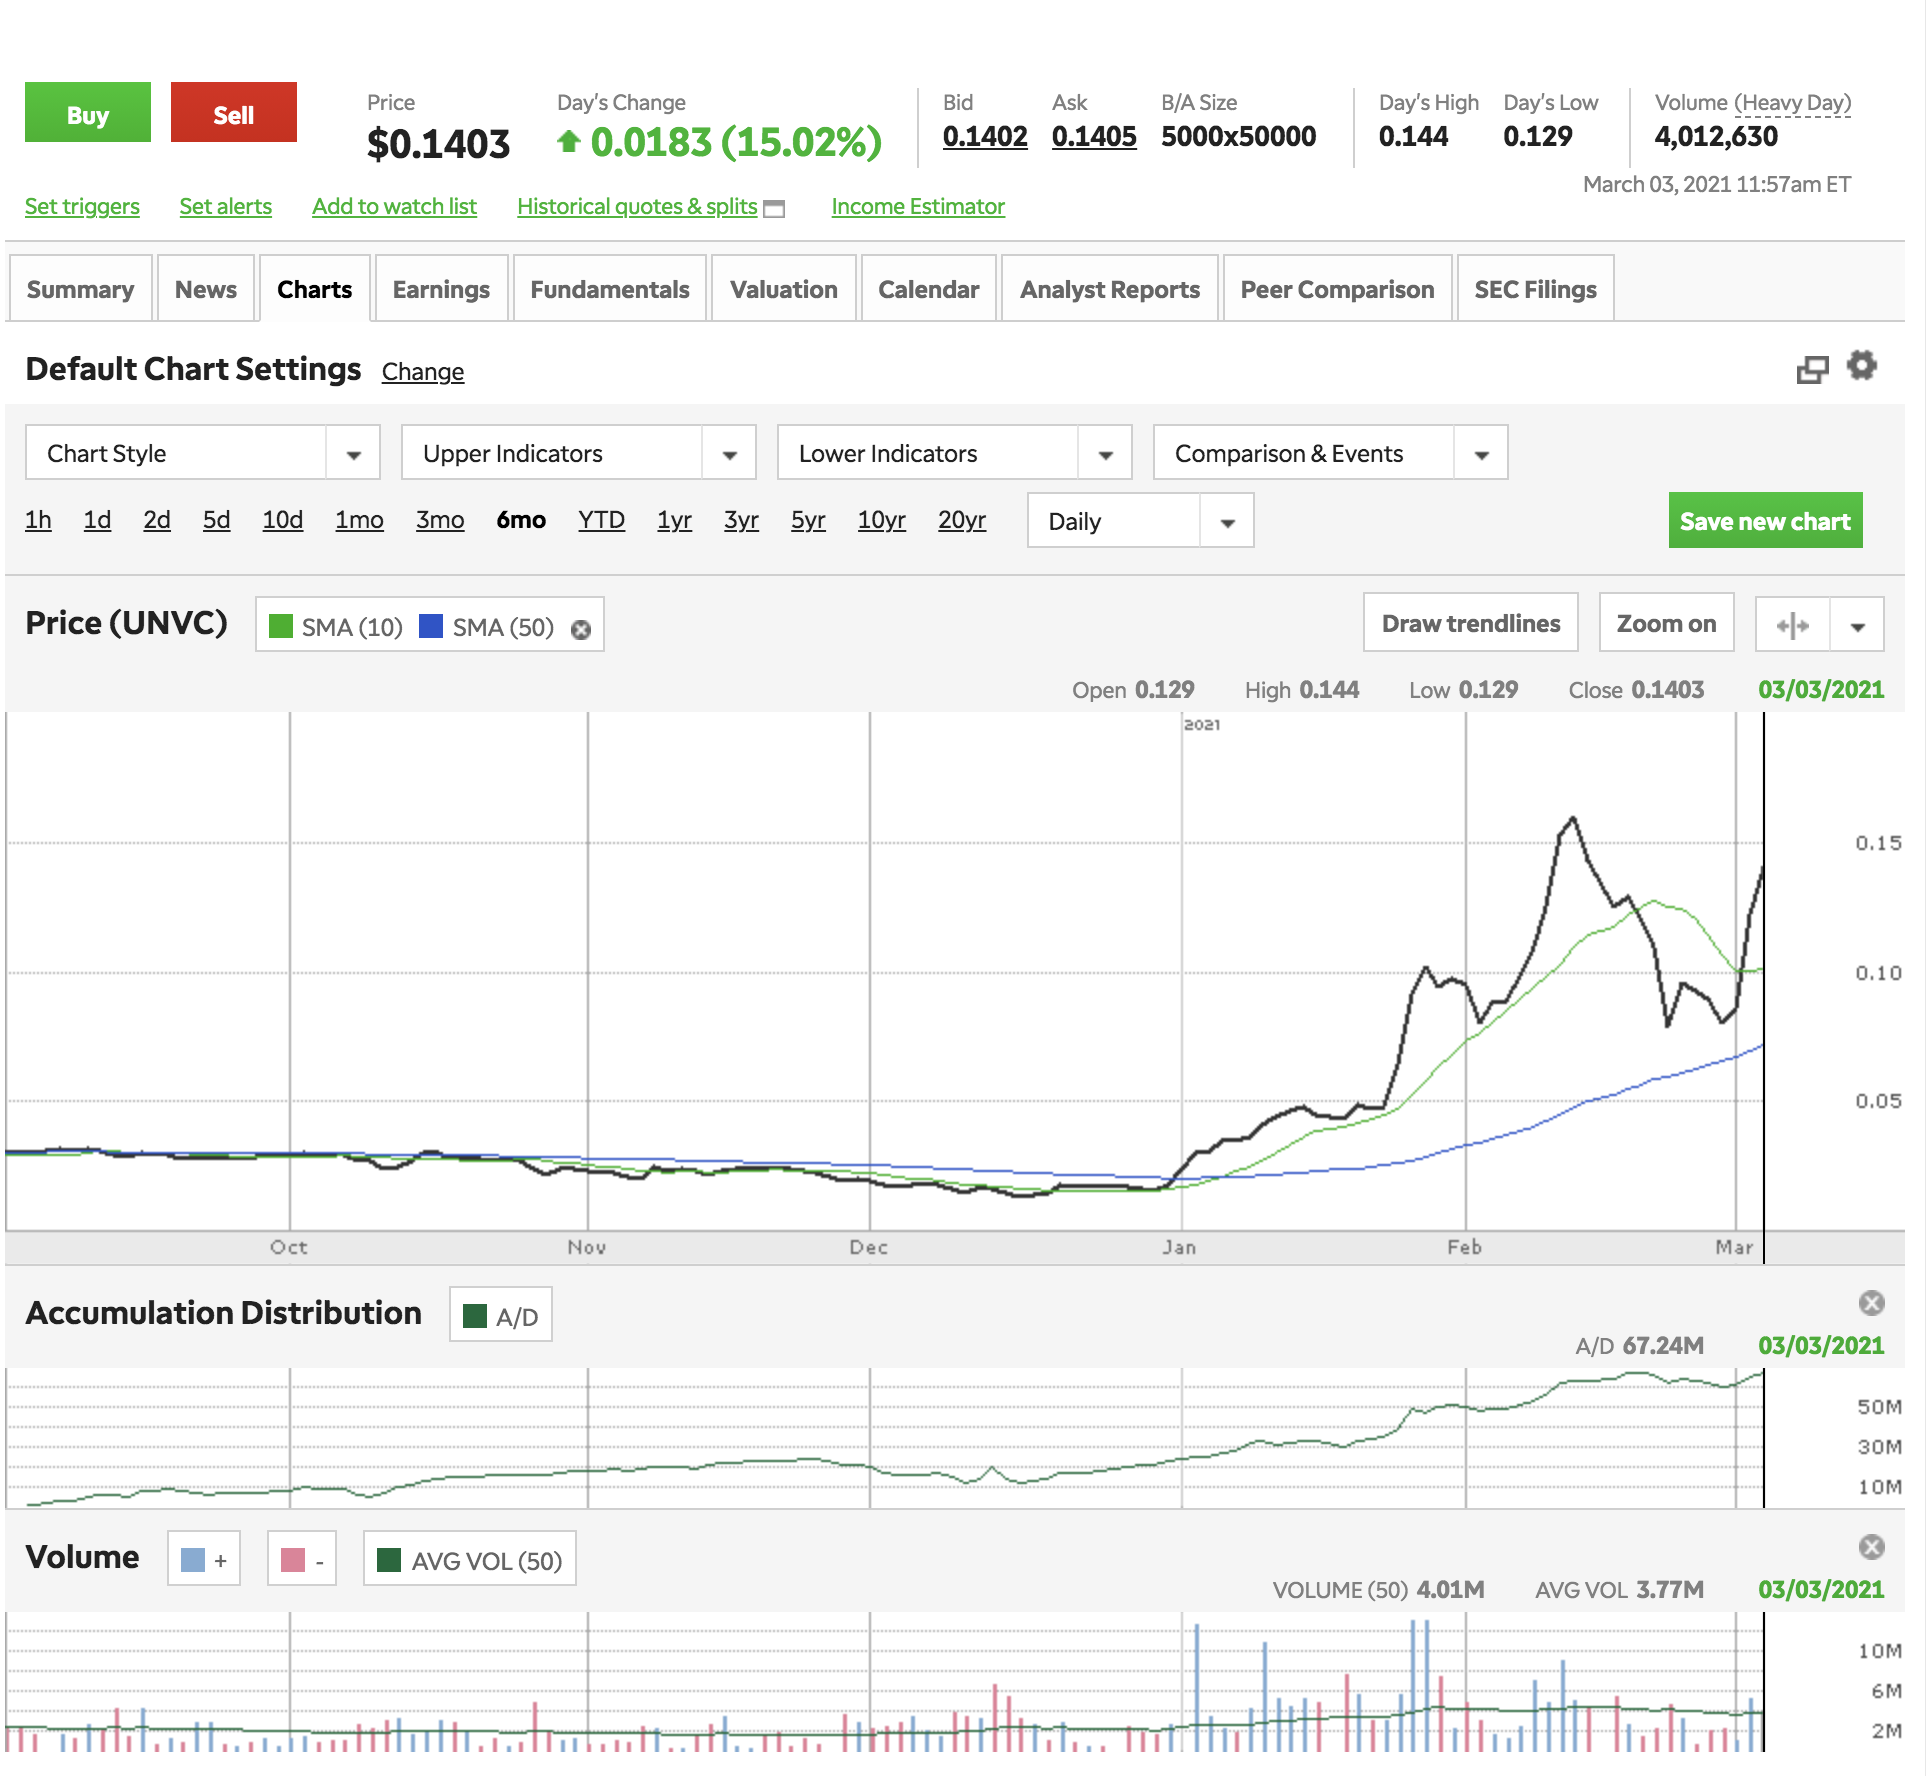Select the 6mo time range

[521, 520]
